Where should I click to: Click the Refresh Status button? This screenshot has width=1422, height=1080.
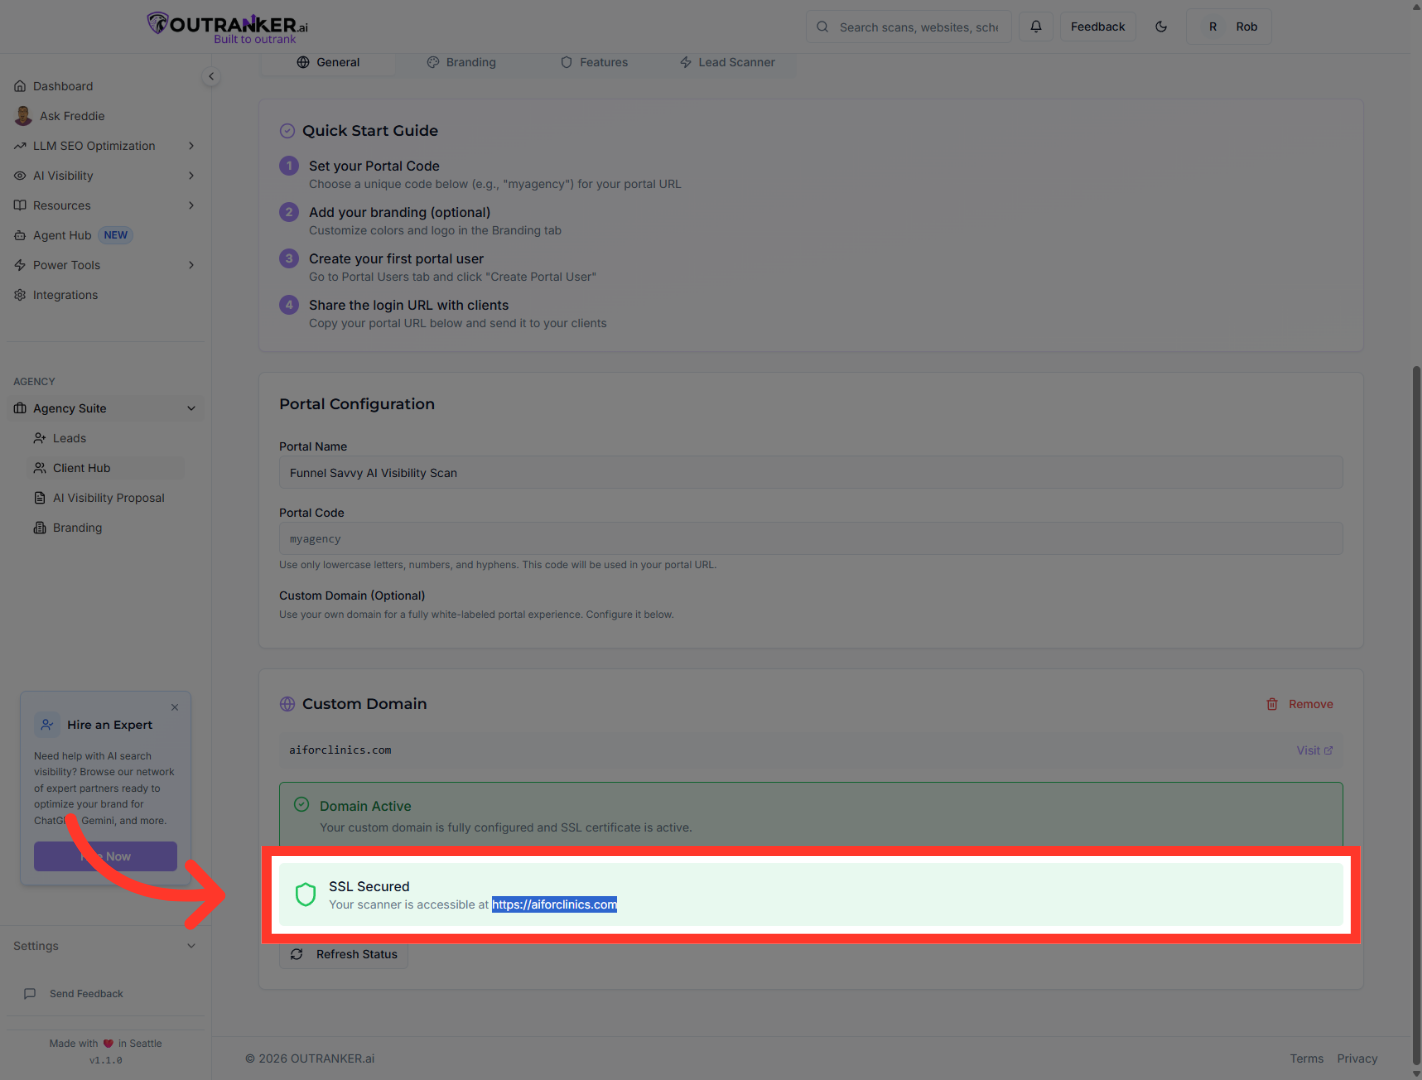coord(344,954)
